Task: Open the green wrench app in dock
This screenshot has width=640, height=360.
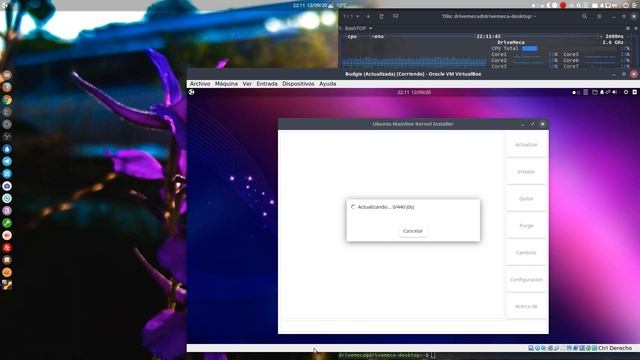Action: (7, 223)
